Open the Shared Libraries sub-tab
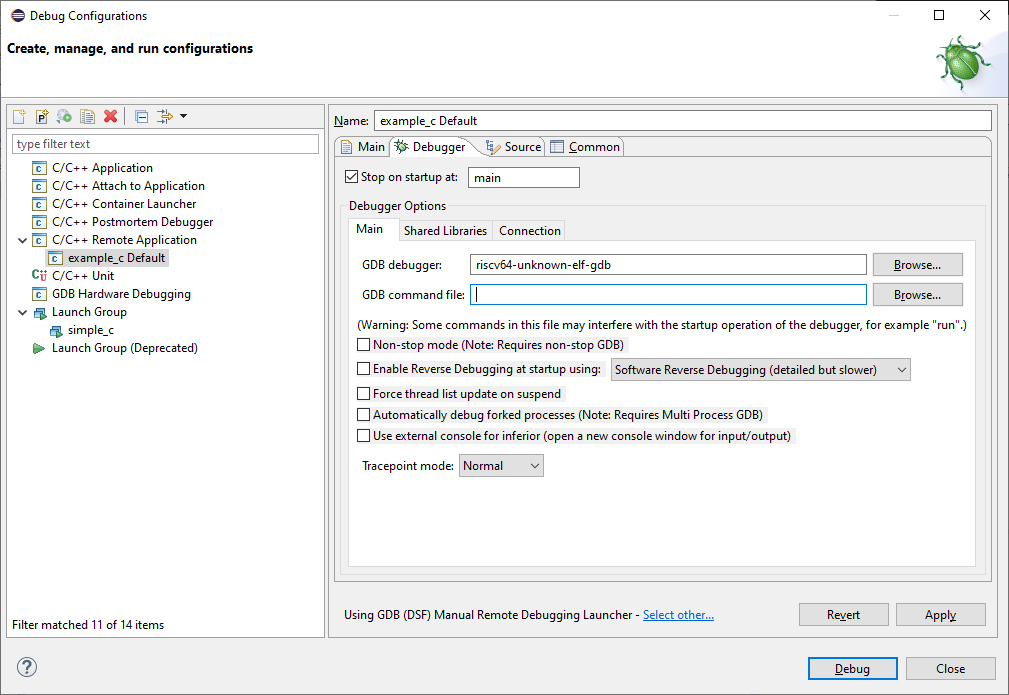1009x695 pixels. [445, 231]
